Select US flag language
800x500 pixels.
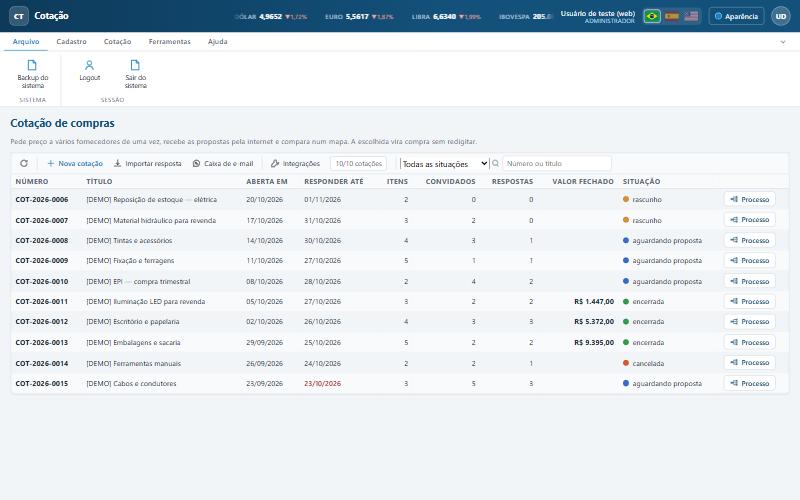coord(691,16)
